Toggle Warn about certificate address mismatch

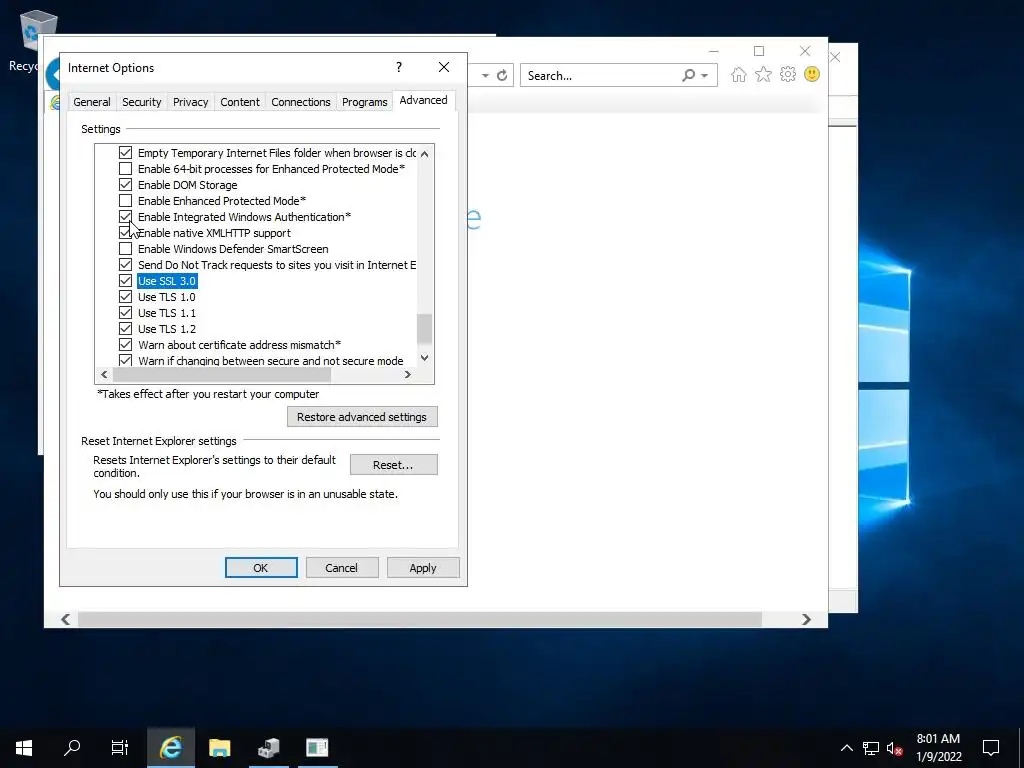point(125,345)
